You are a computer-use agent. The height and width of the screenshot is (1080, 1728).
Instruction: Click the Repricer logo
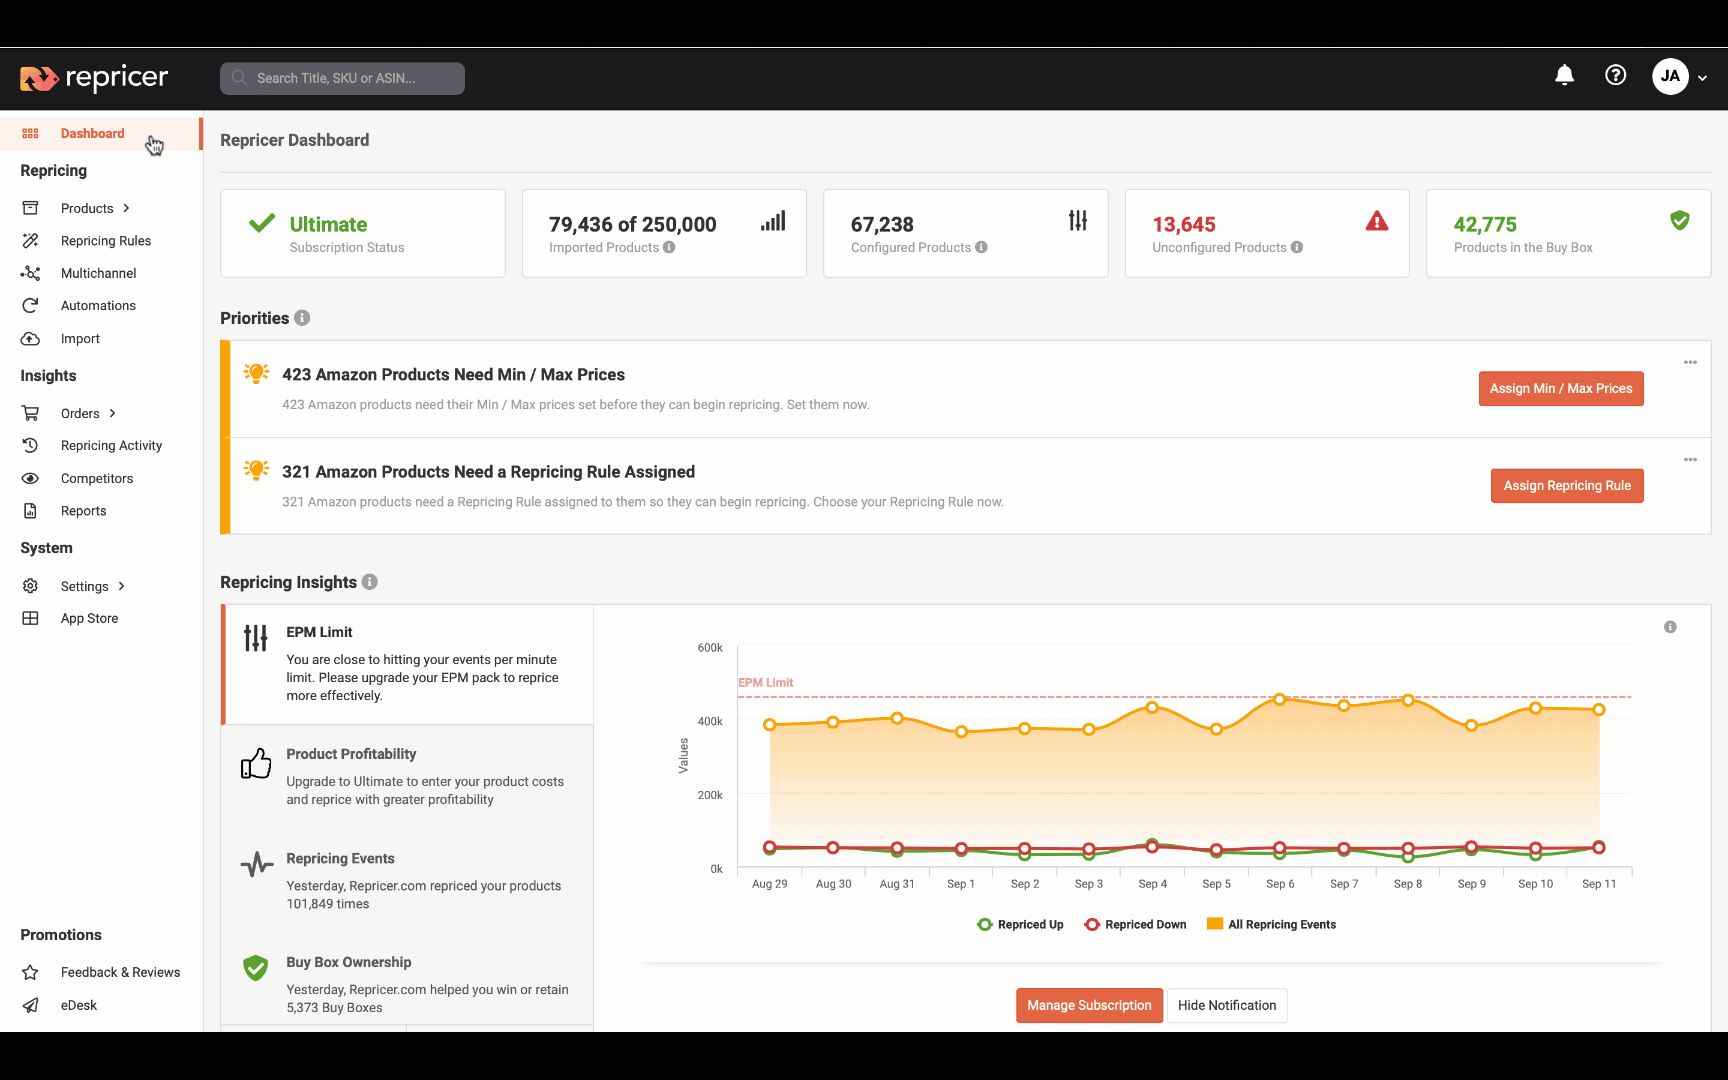[94, 78]
